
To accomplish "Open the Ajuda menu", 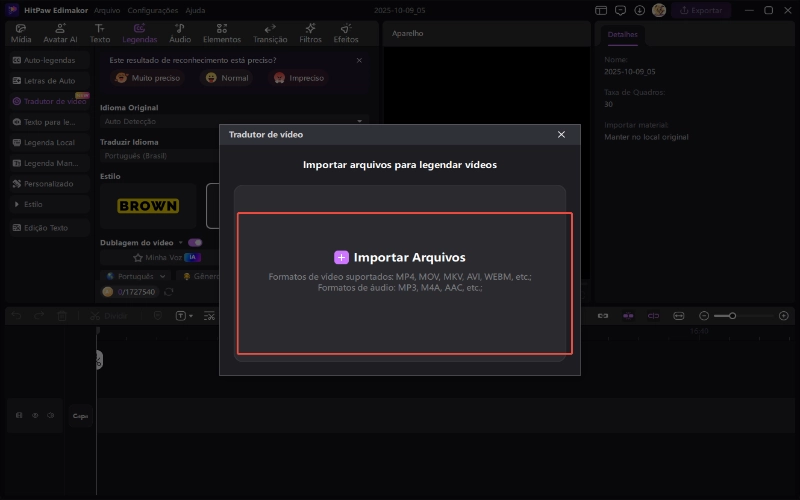I will pyautogui.click(x=195, y=10).
